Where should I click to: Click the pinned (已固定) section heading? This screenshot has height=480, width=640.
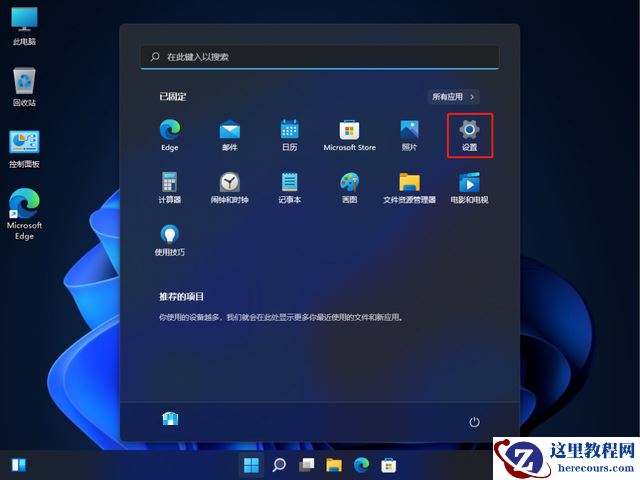tap(173, 97)
